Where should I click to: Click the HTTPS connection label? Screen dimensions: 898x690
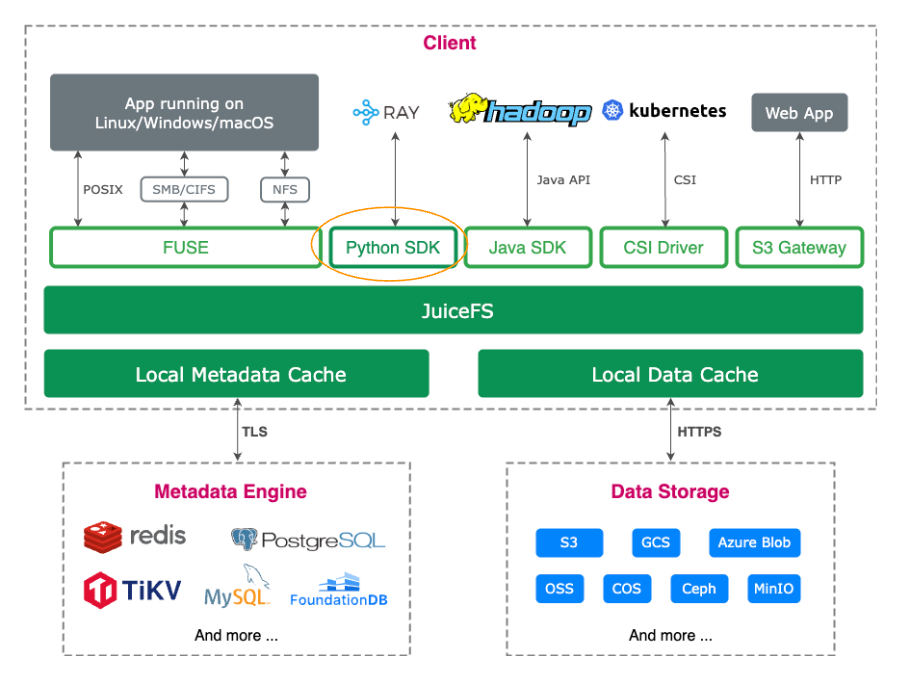pyautogui.click(x=699, y=431)
